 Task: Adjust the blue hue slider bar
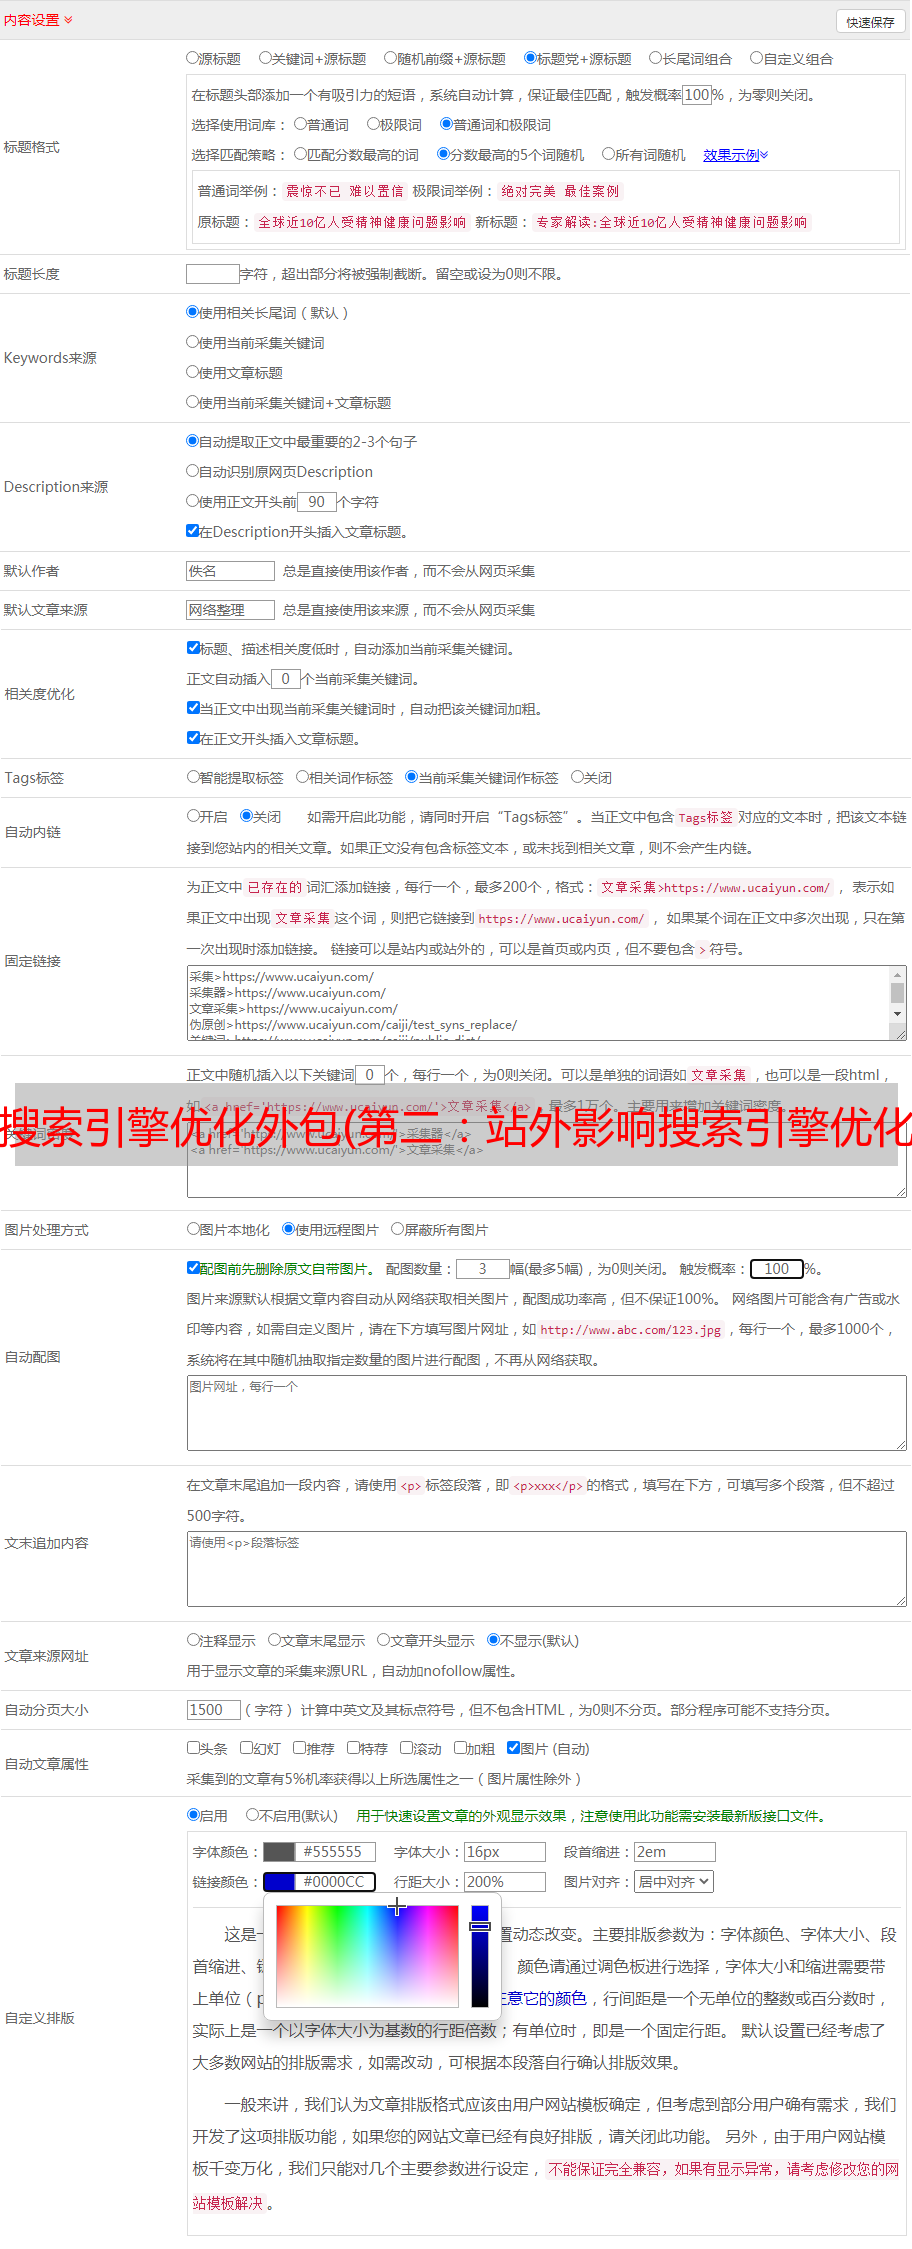(x=480, y=1956)
